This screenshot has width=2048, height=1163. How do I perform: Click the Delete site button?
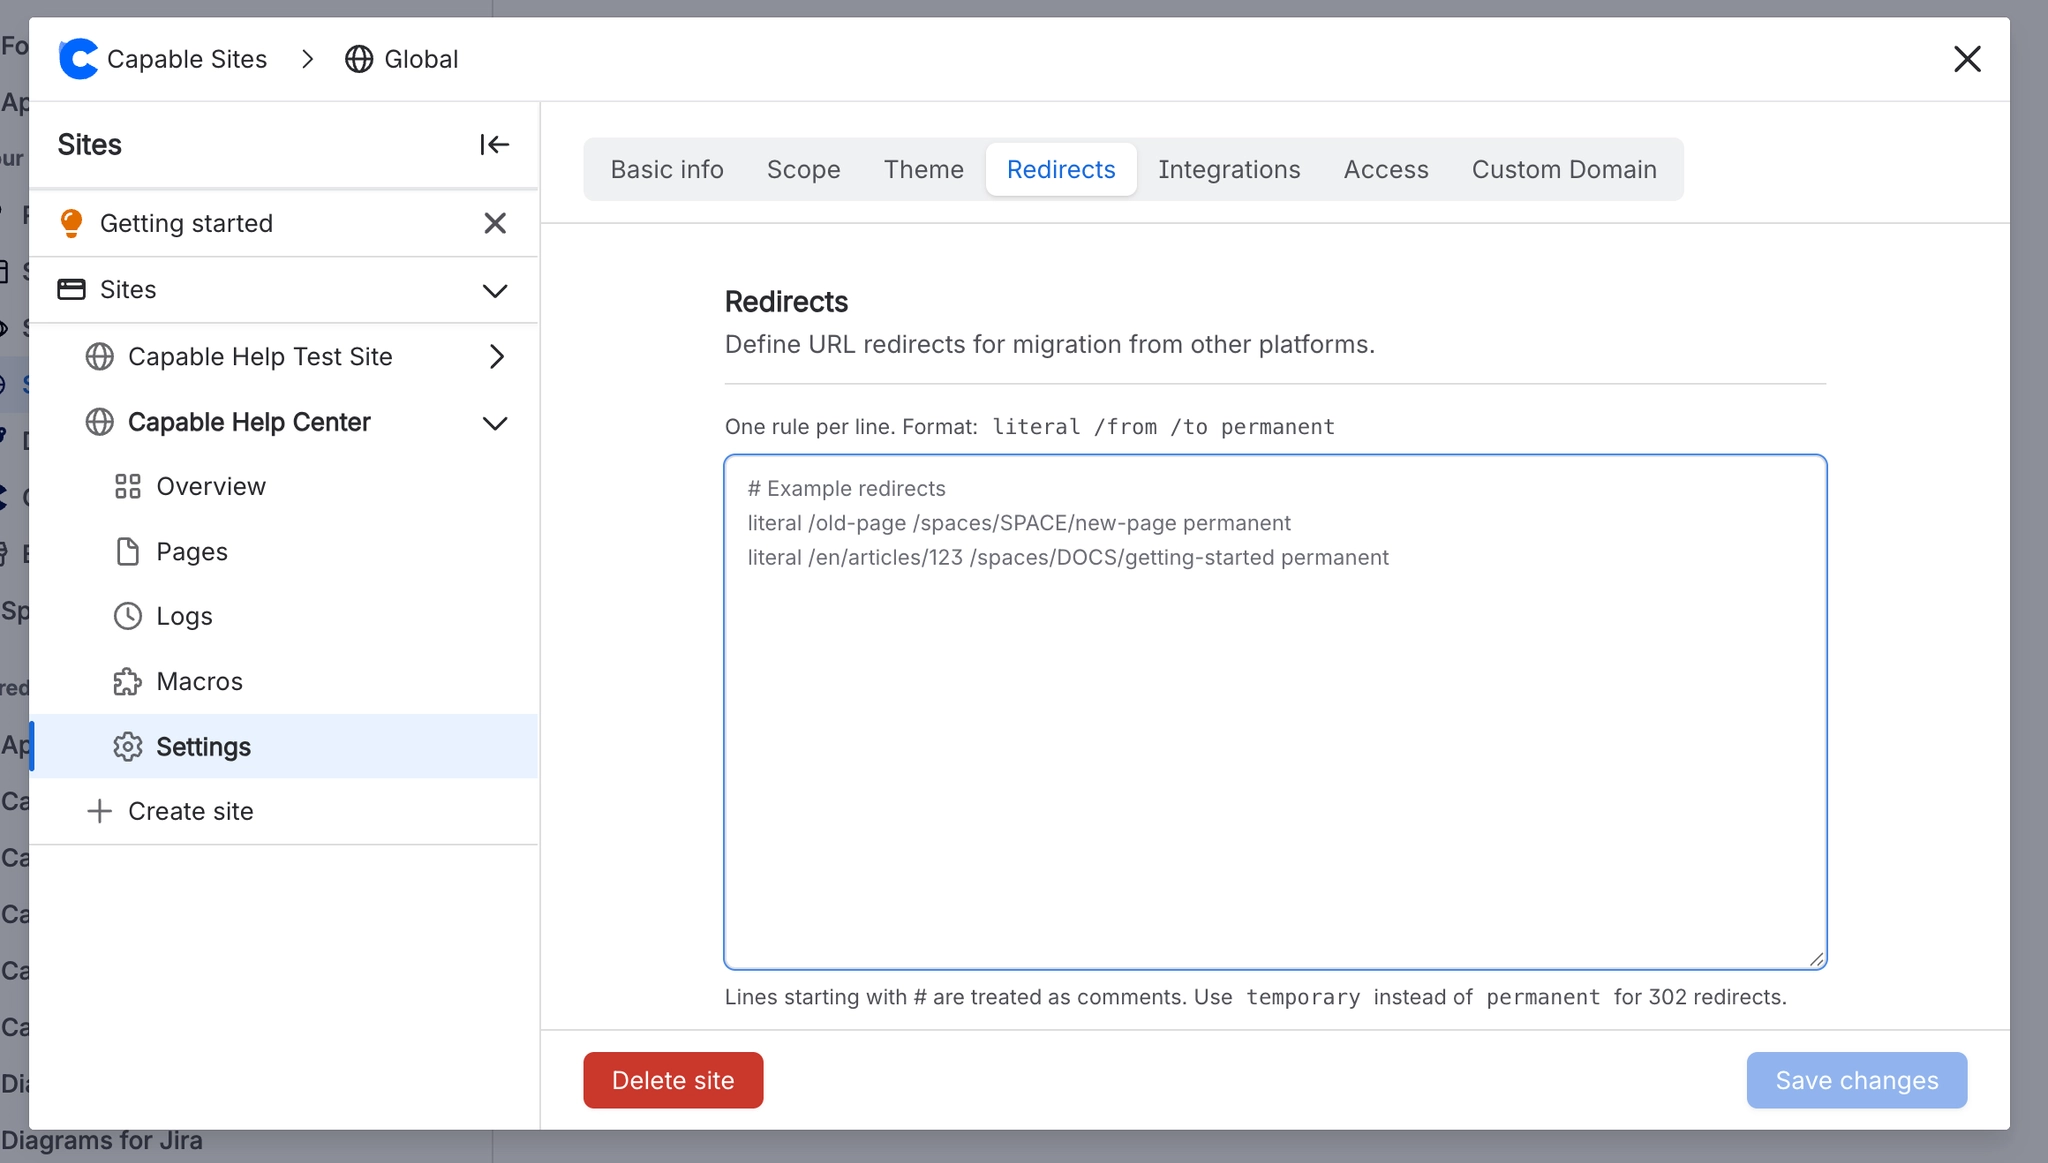(x=673, y=1080)
